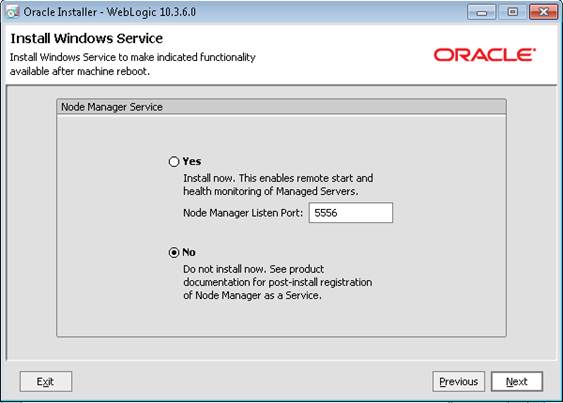Click the window title text WebLogic 10.3.6.0

(151, 12)
